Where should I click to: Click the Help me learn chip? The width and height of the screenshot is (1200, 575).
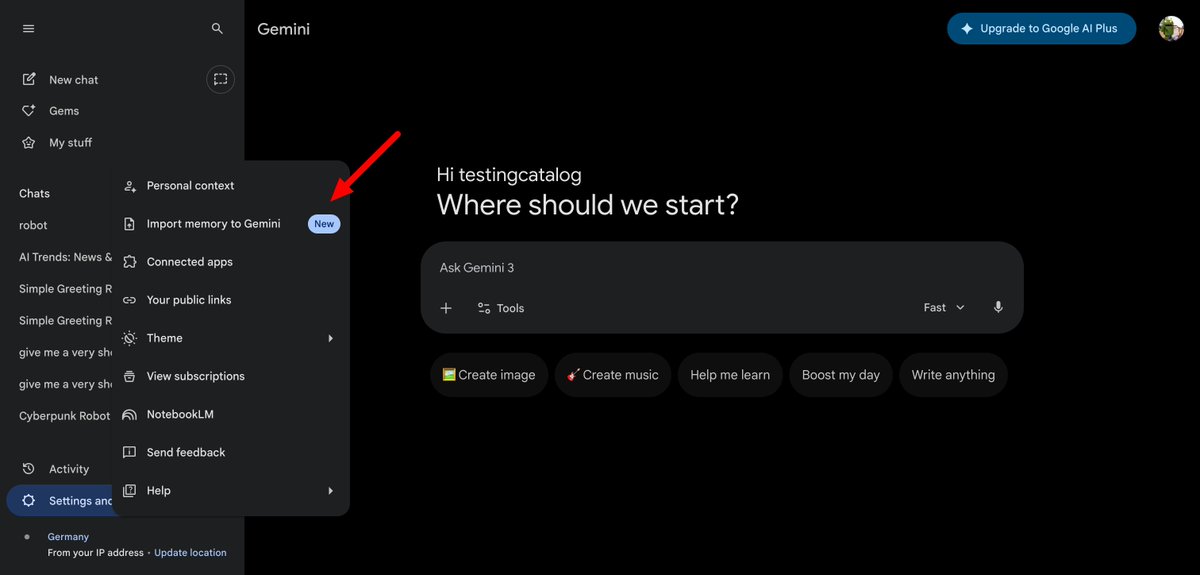click(x=730, y=375)
